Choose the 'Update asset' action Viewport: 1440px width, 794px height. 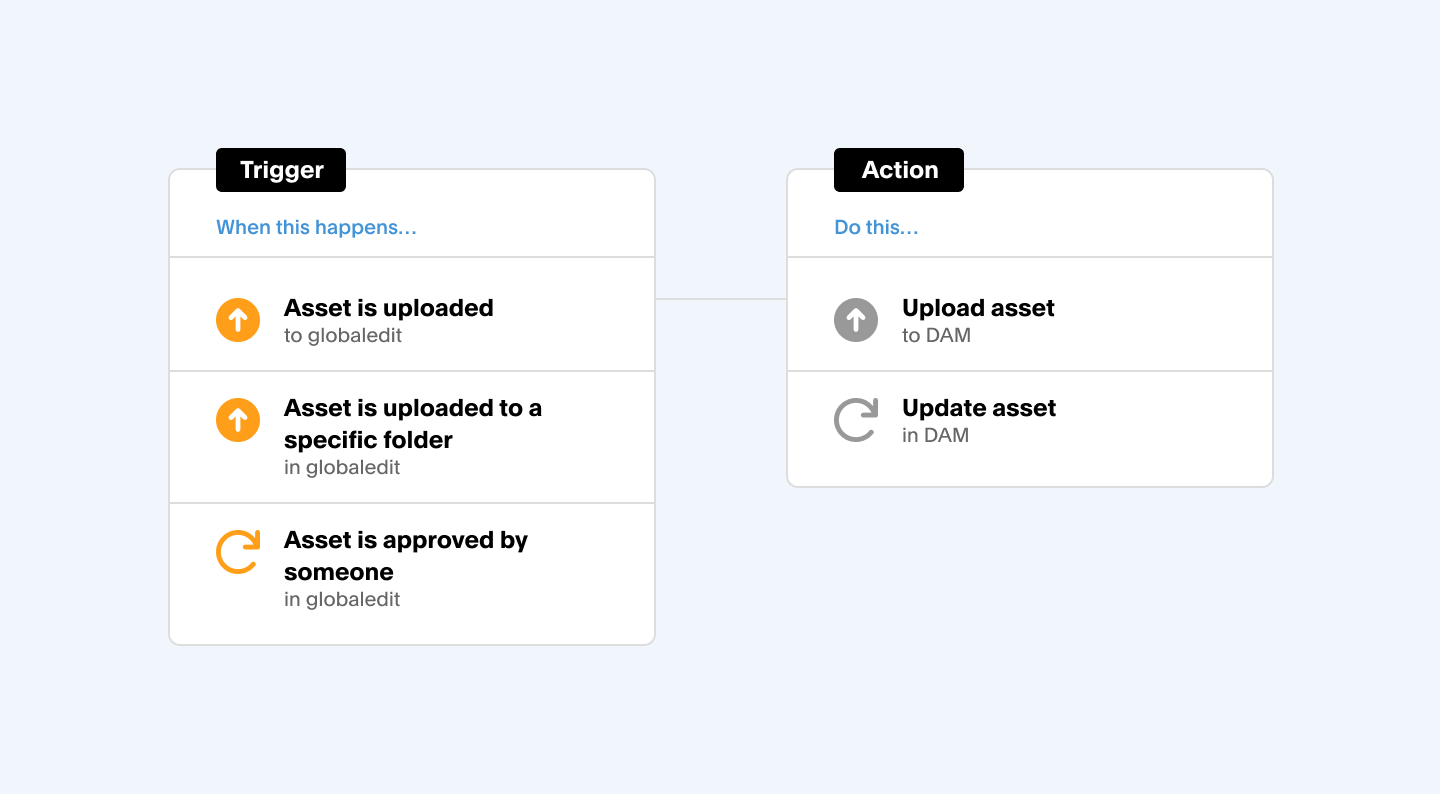click(x=979, y=408)
